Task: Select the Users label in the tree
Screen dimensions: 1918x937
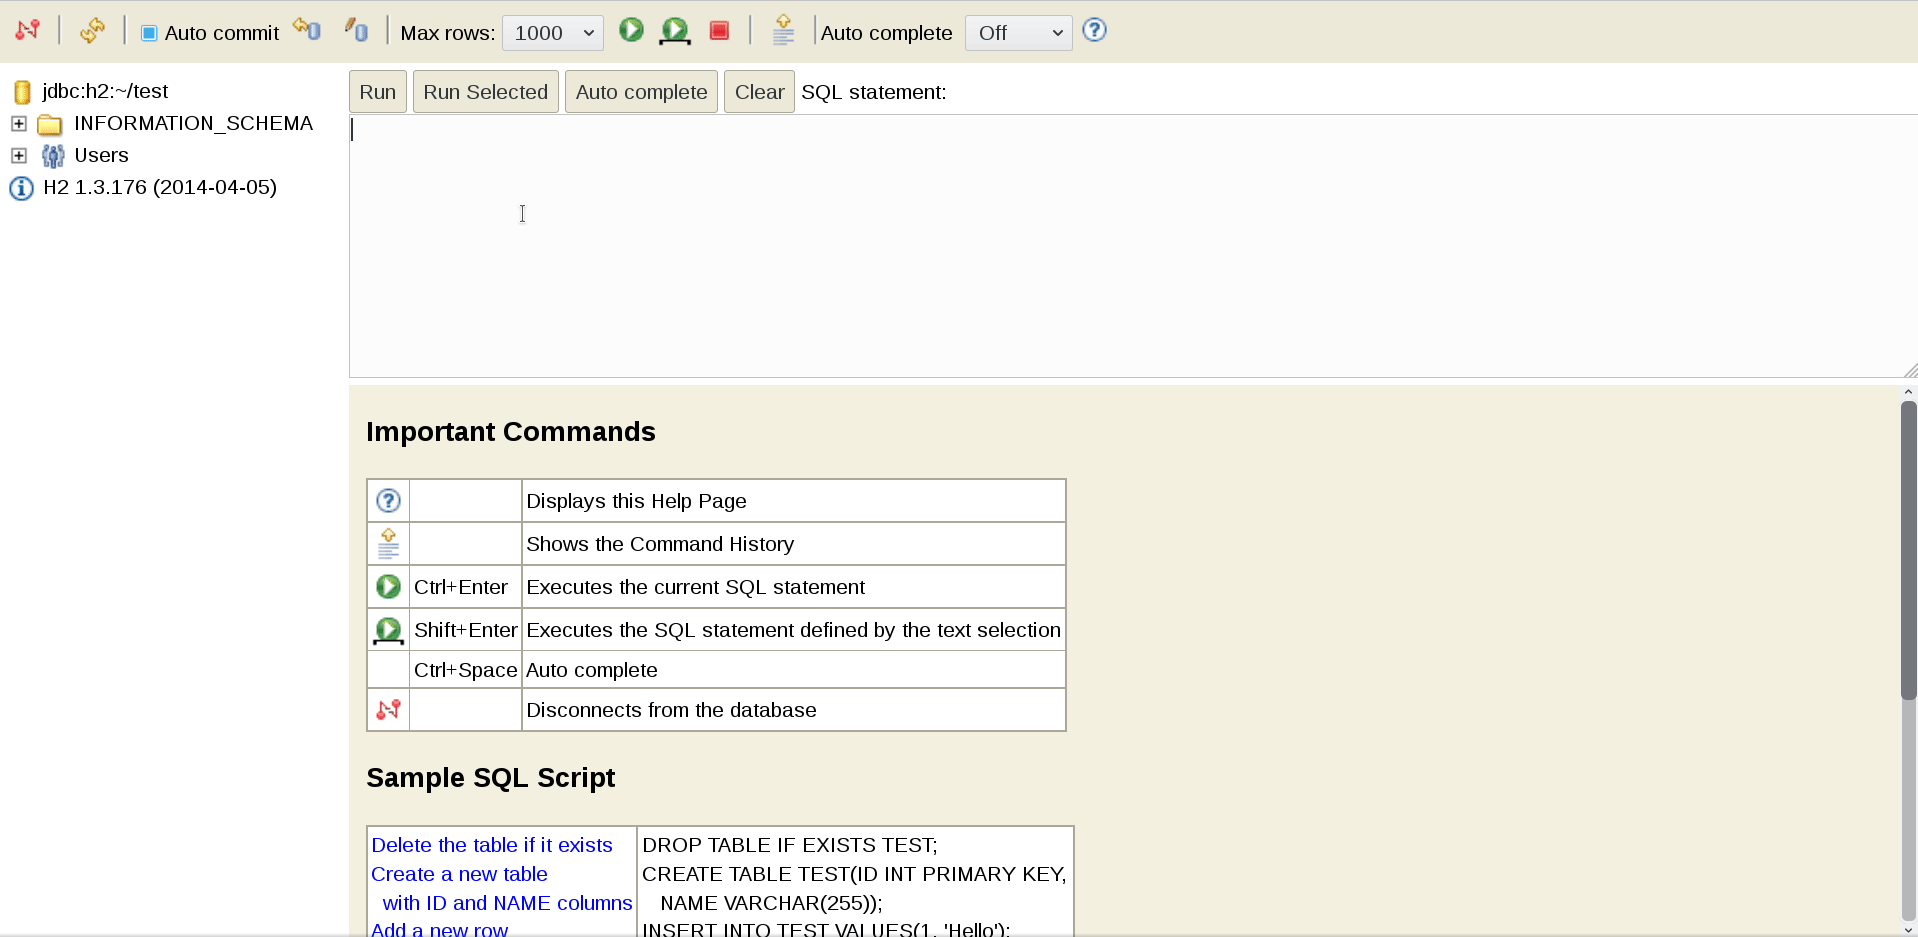Action: click(x=102, y=155)
